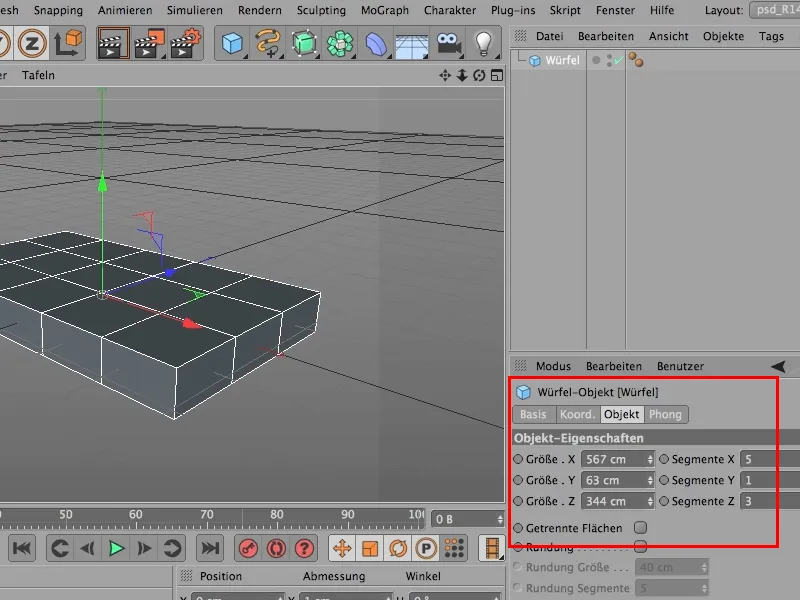Open the Animieren menu
Image resolution: width=800 pixels, height=600 pixels.
(125, 10)
